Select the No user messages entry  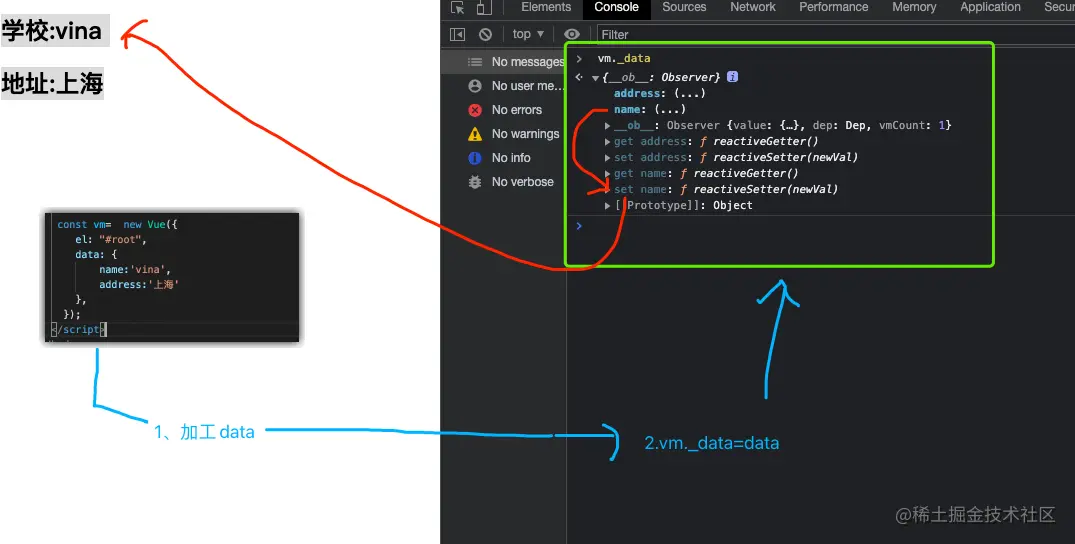[504, 86]
